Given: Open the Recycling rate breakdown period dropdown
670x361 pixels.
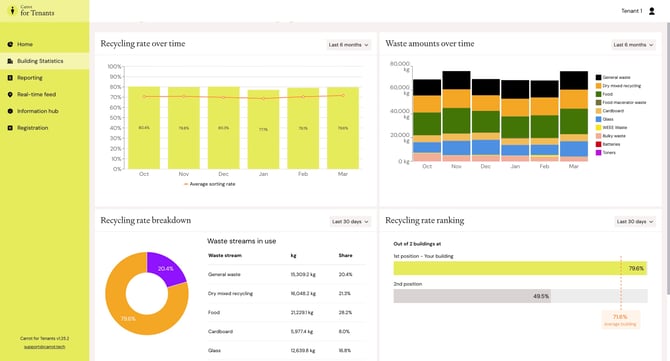Looking at the screenshot, I should (350, 221).
